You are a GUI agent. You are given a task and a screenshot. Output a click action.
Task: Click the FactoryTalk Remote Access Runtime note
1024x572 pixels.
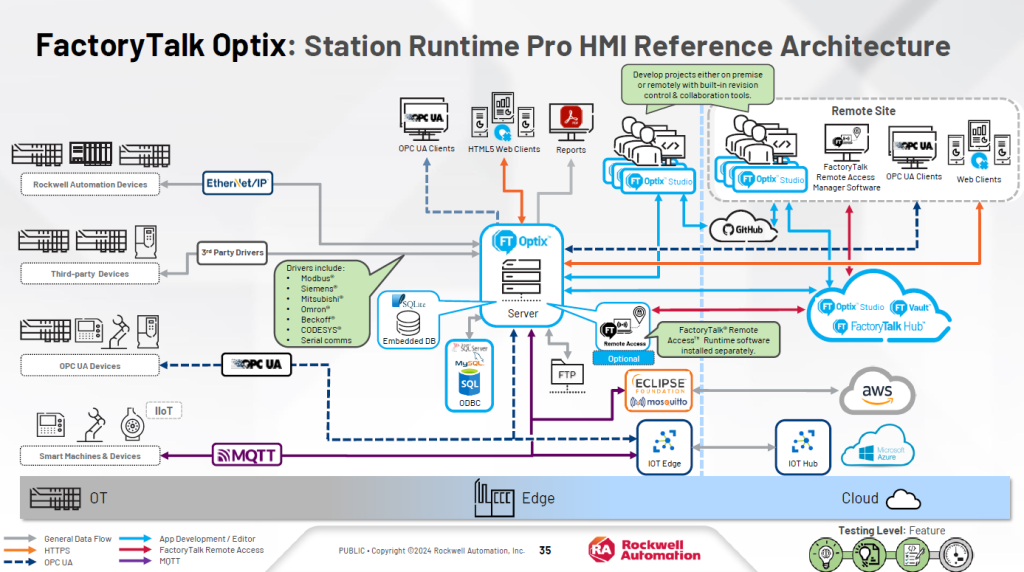(x=718, y=340)
